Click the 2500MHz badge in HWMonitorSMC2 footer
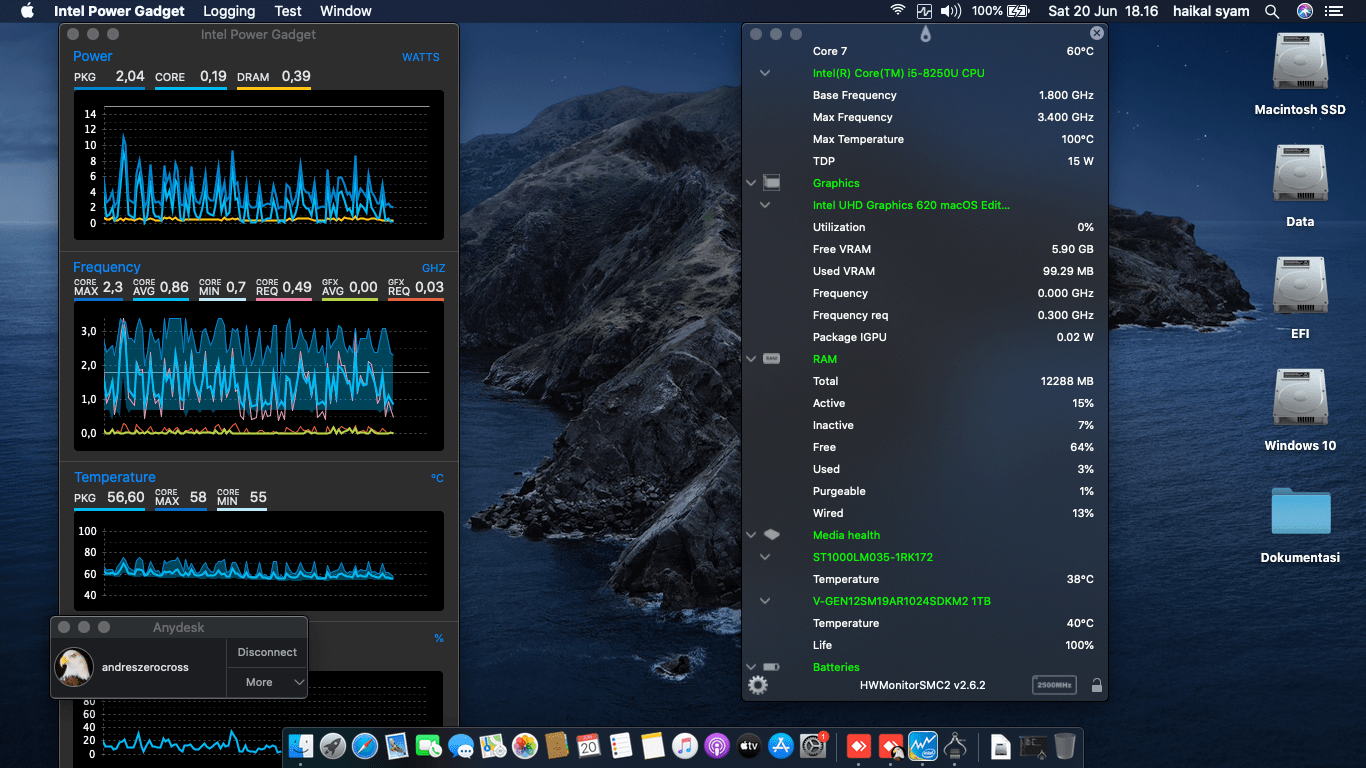The width and height of the screenshot is (1366, 768). click(x=1054, y=685)
